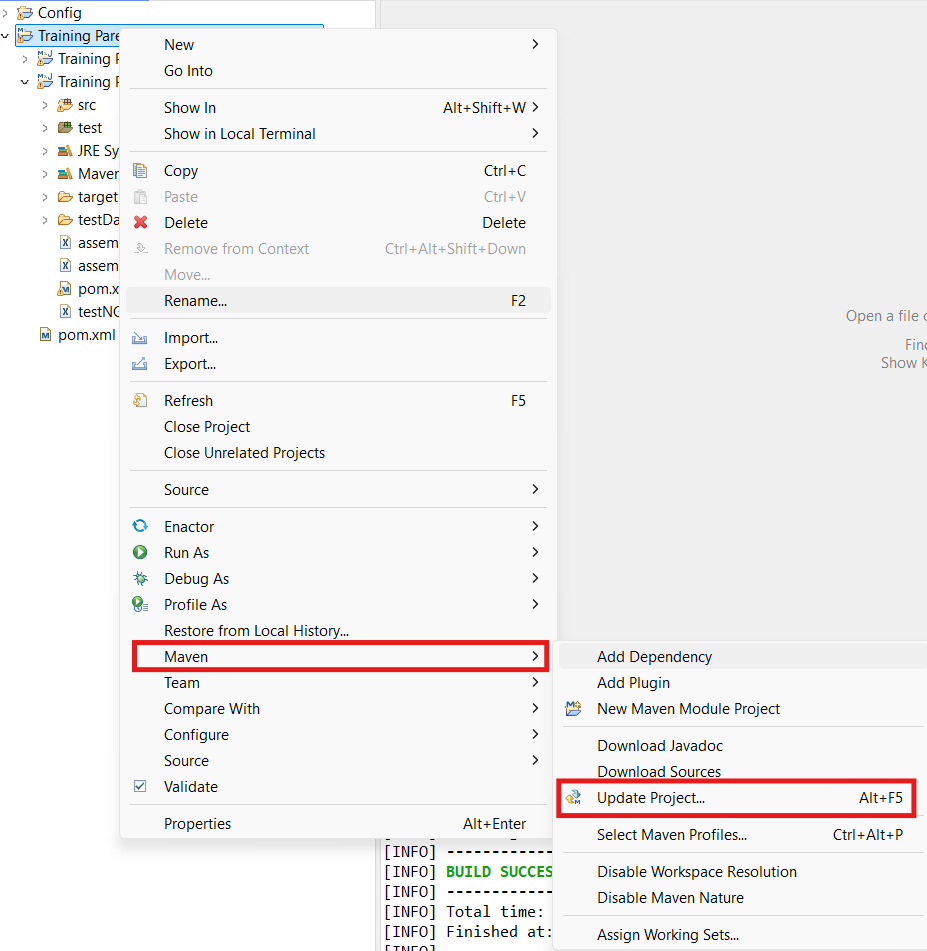Click the test source folder icon
Image resolution: width=927 pixels, height=951 pixels.
(65, 128)
